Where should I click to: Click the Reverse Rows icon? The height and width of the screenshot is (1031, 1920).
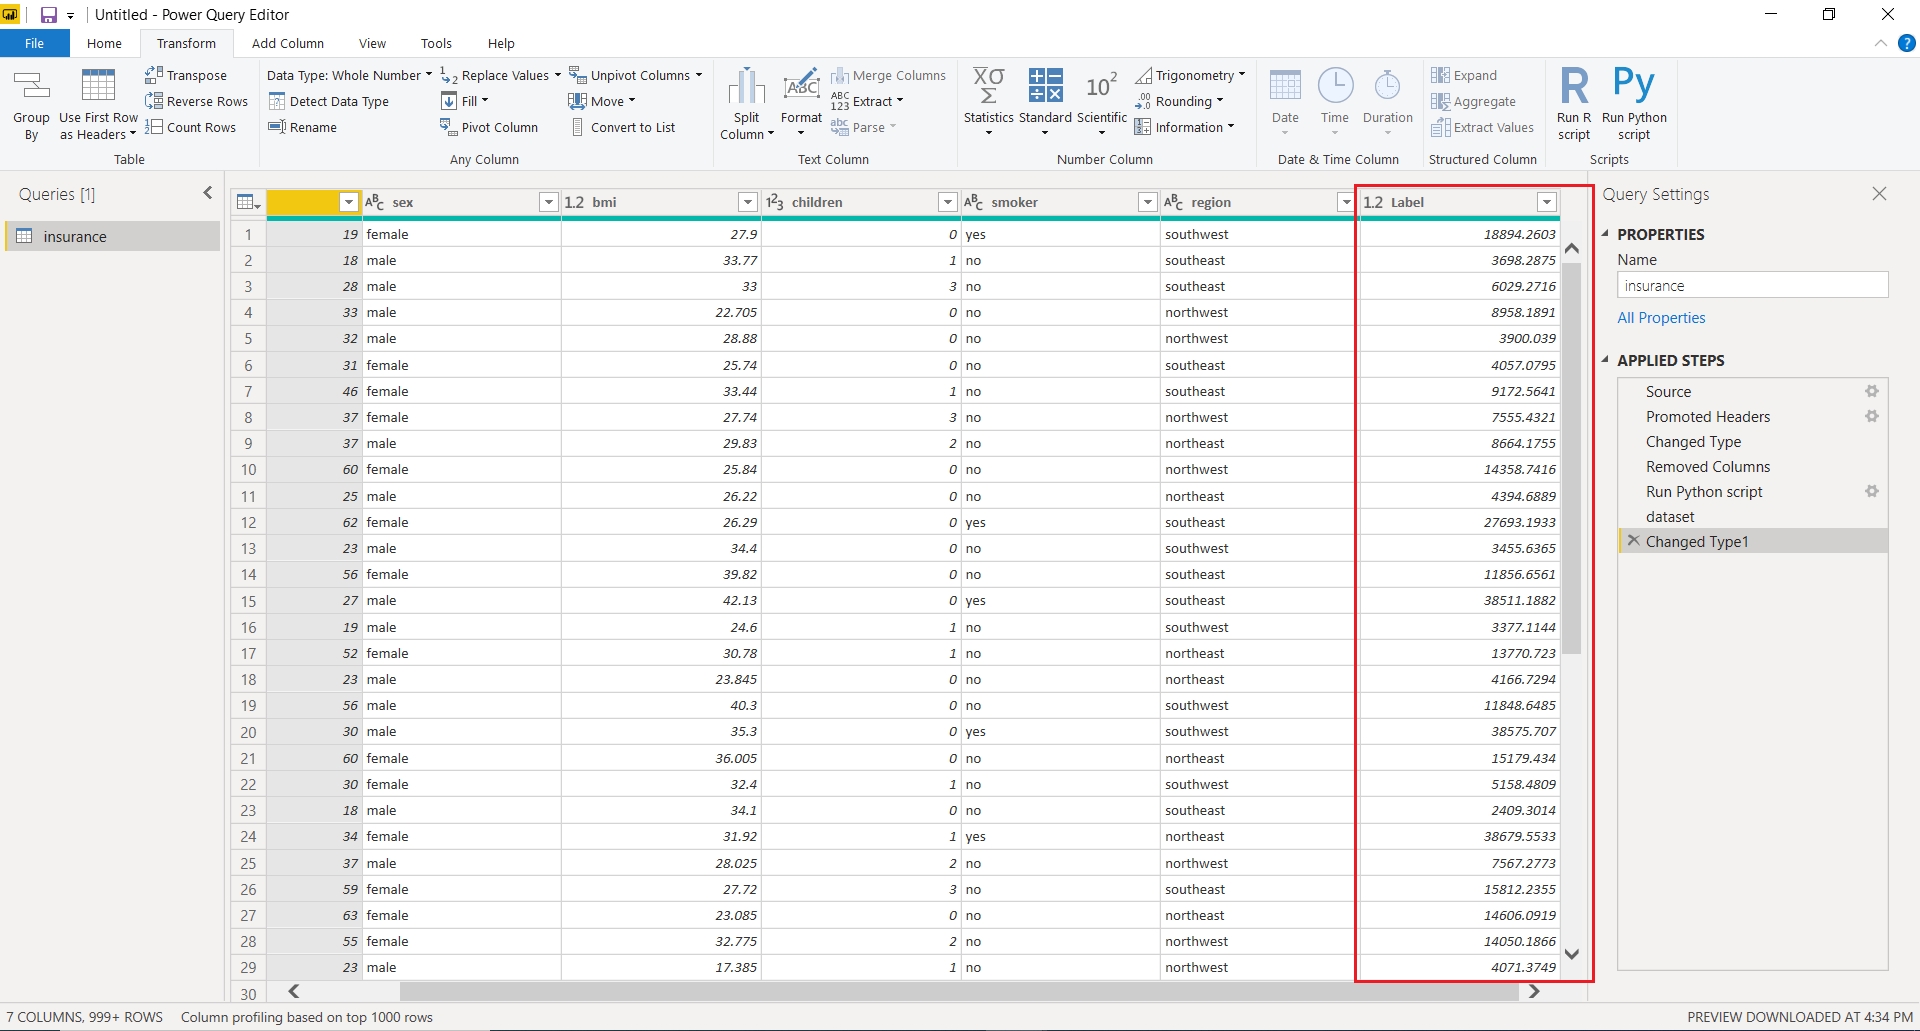click(x=154, y=101)
